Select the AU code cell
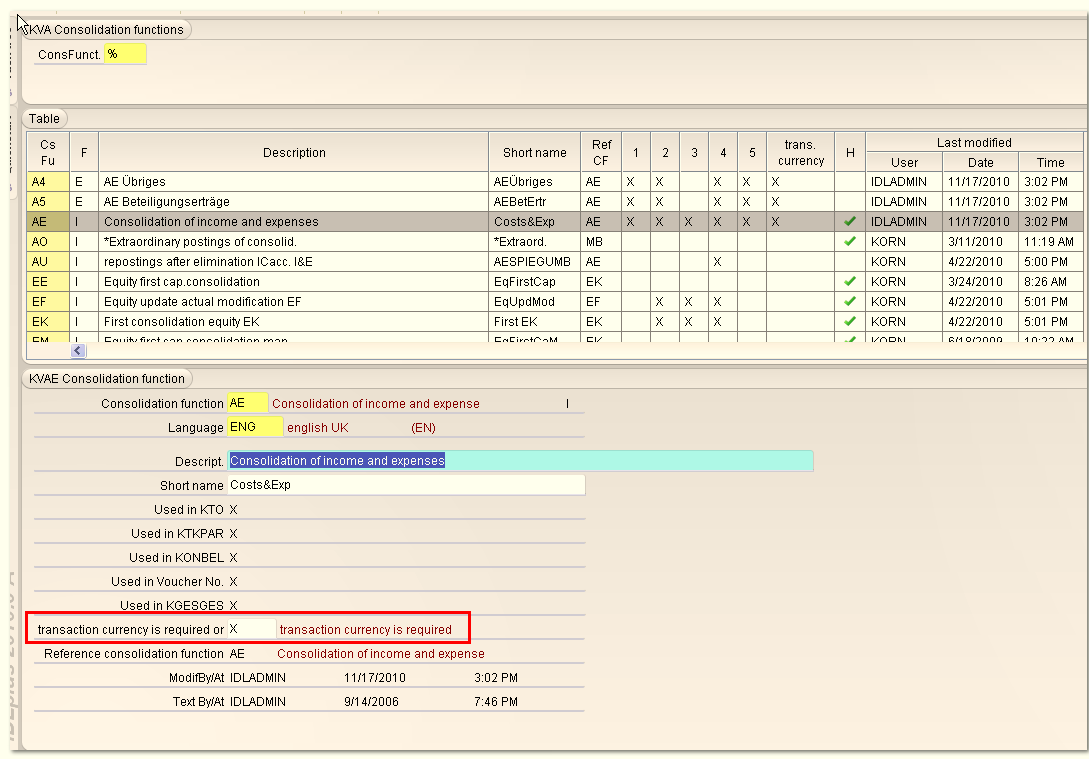This screenshot has width=1089, height=759. (x=48, y=262)
